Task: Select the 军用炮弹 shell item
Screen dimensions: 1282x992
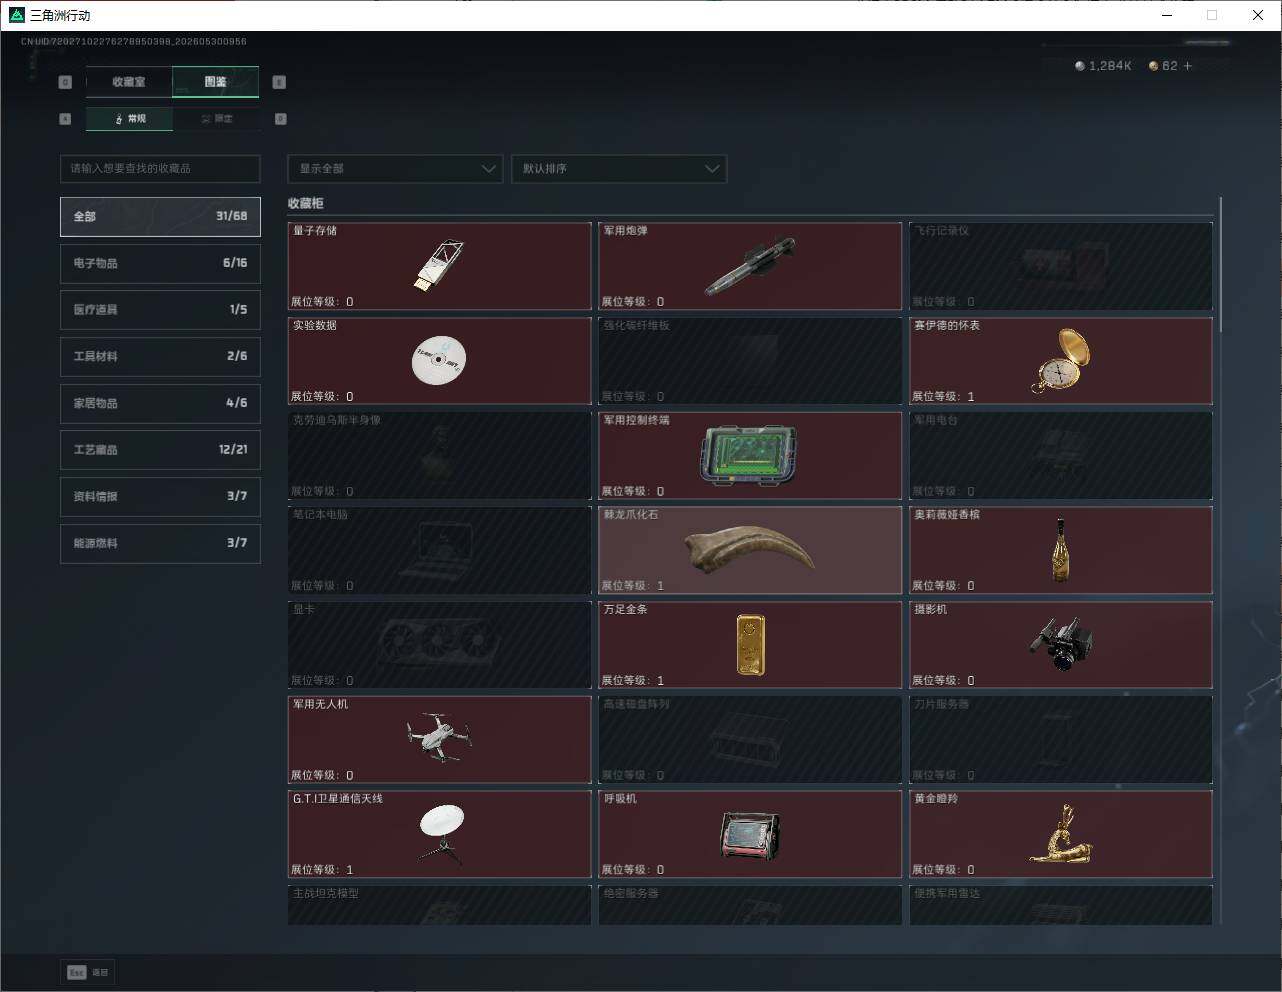Action: tap(750, 266)
